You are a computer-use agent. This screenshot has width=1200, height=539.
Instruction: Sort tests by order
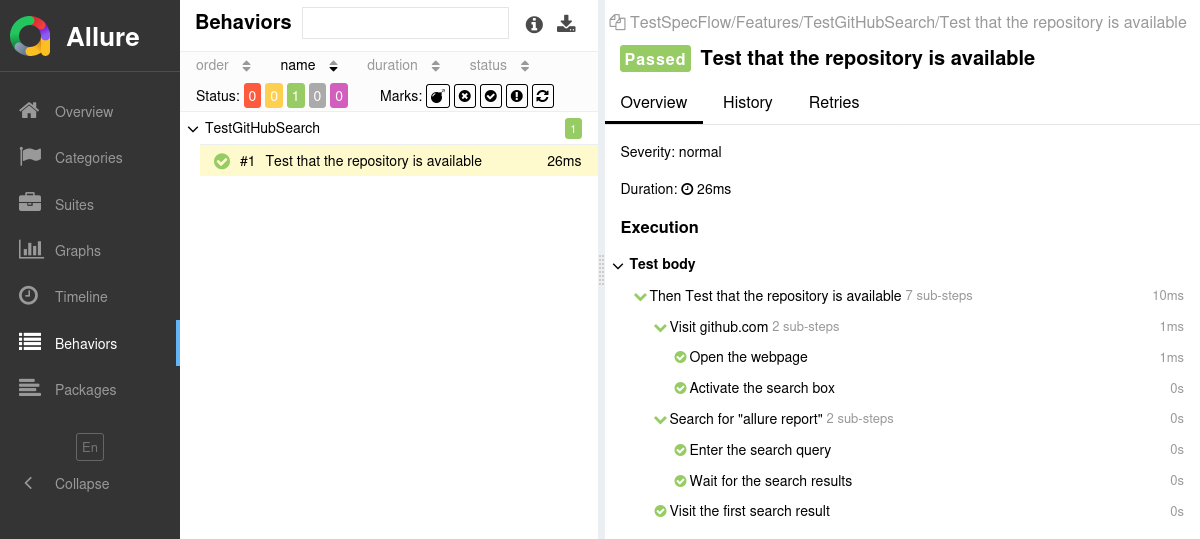tap(223, 65)
